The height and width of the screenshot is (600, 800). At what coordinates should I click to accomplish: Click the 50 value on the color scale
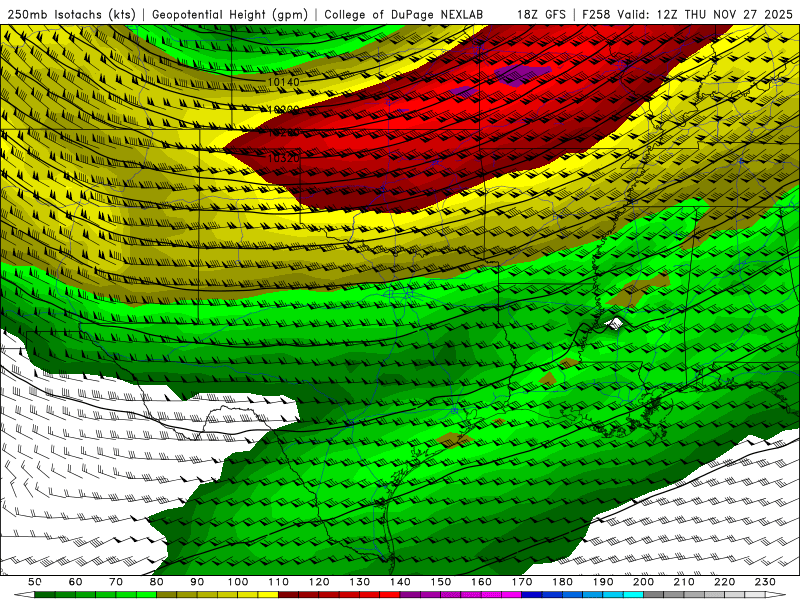click(34, 582)
